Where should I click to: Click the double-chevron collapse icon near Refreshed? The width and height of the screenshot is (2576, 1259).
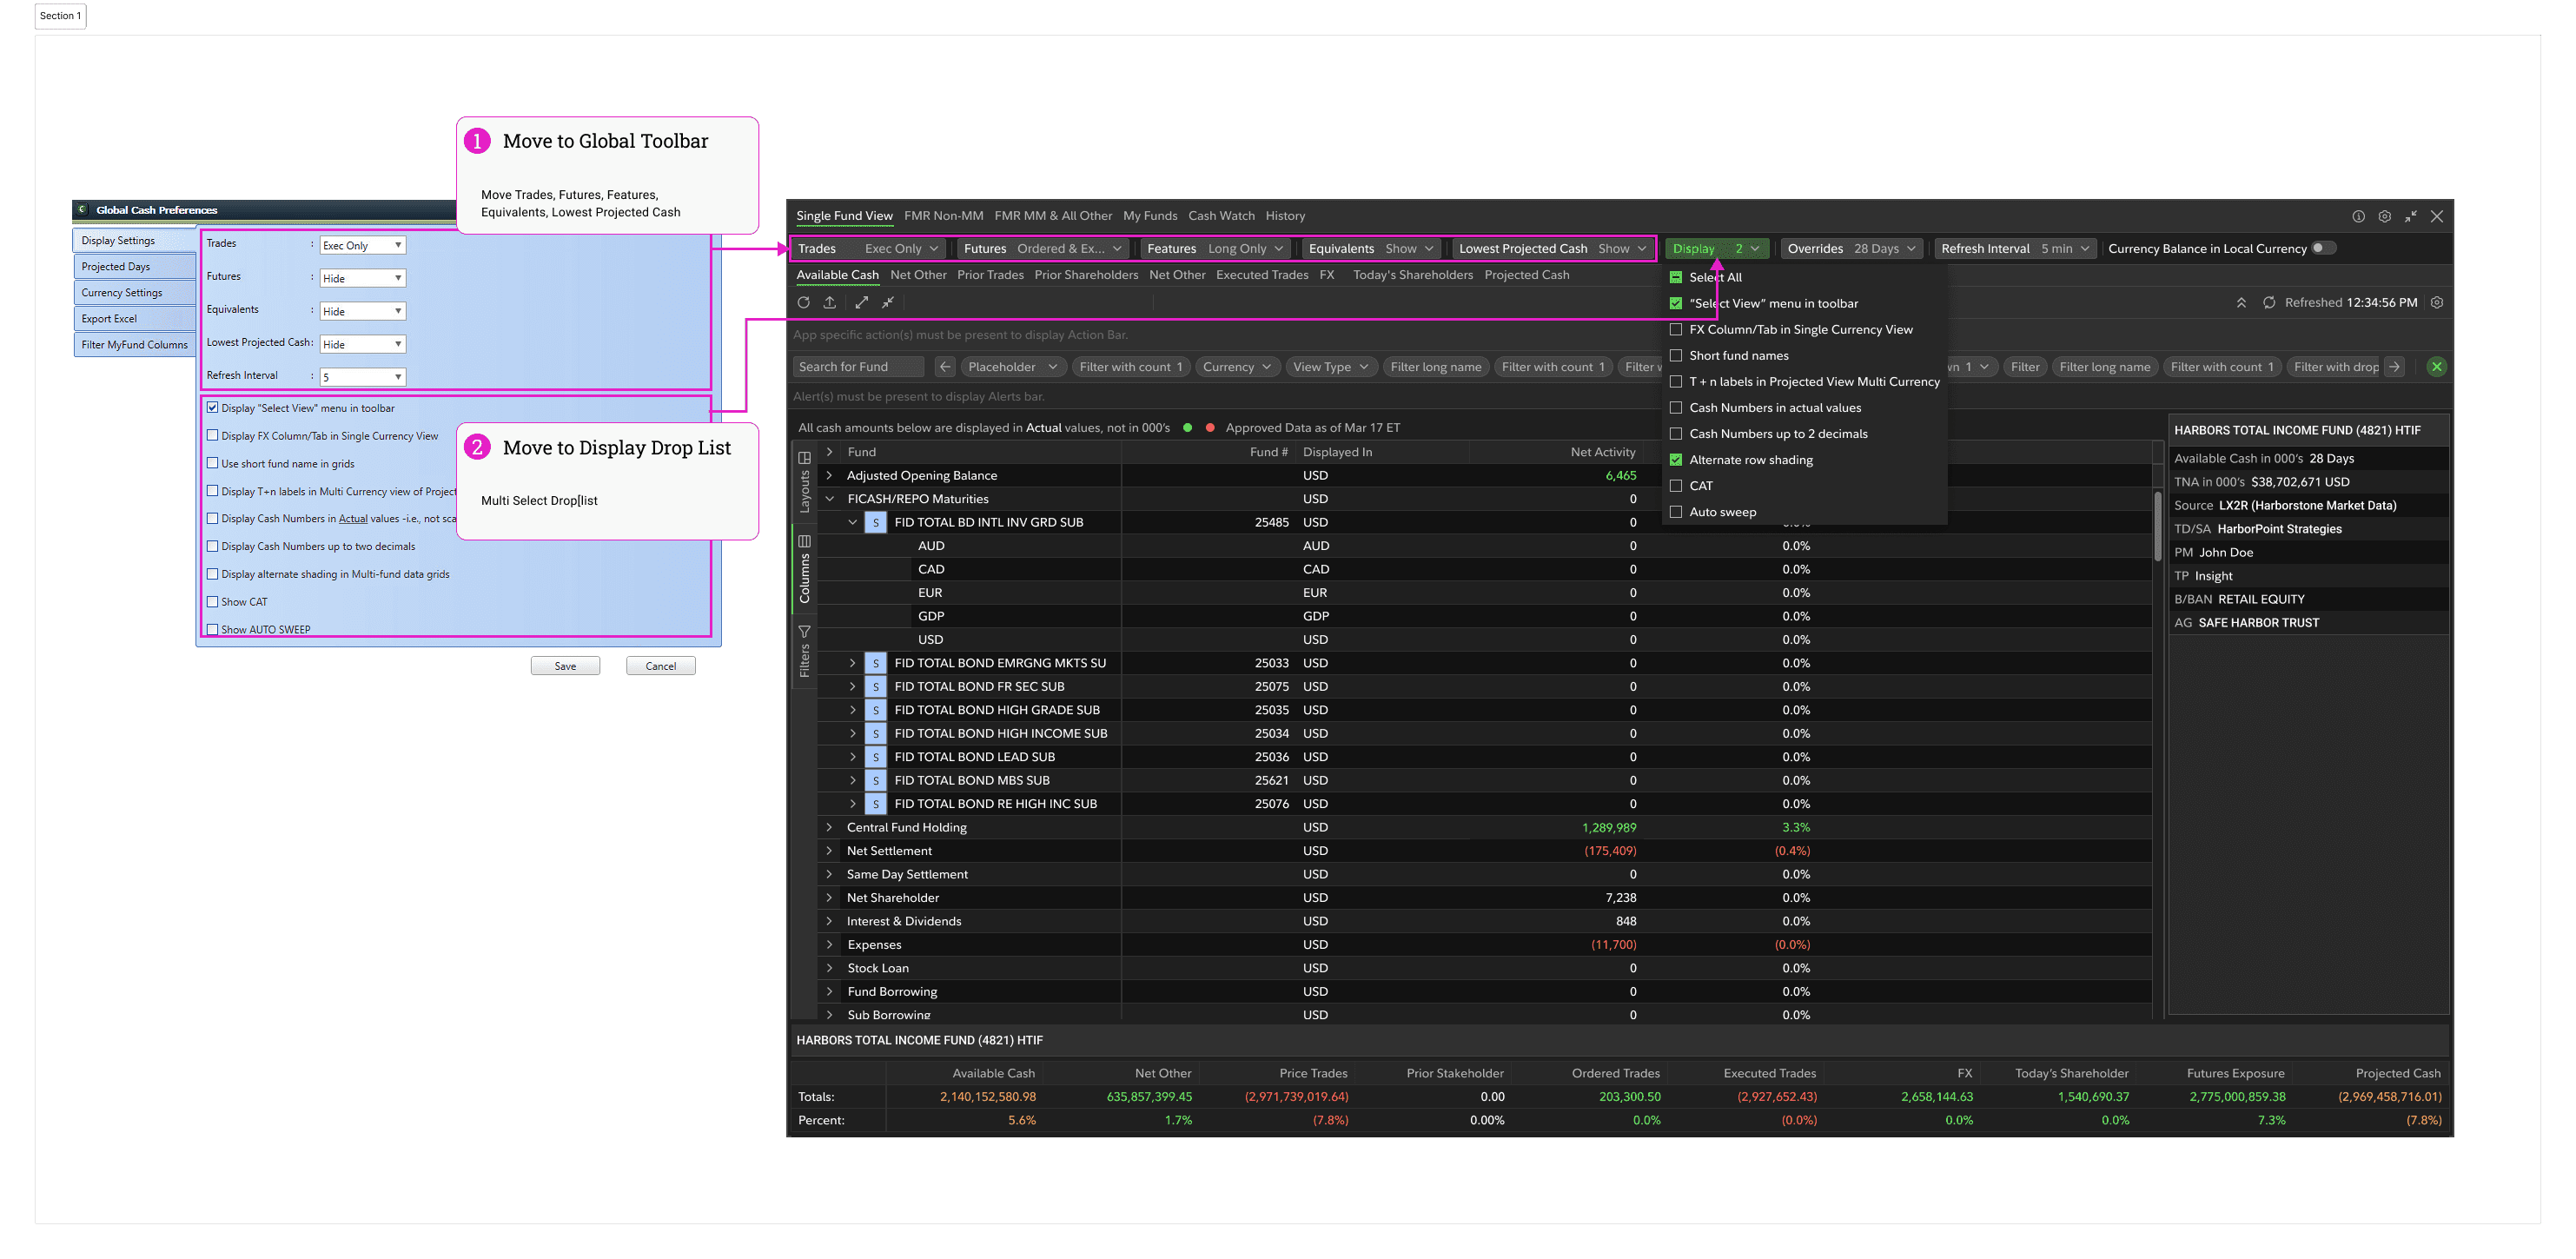2241,303
